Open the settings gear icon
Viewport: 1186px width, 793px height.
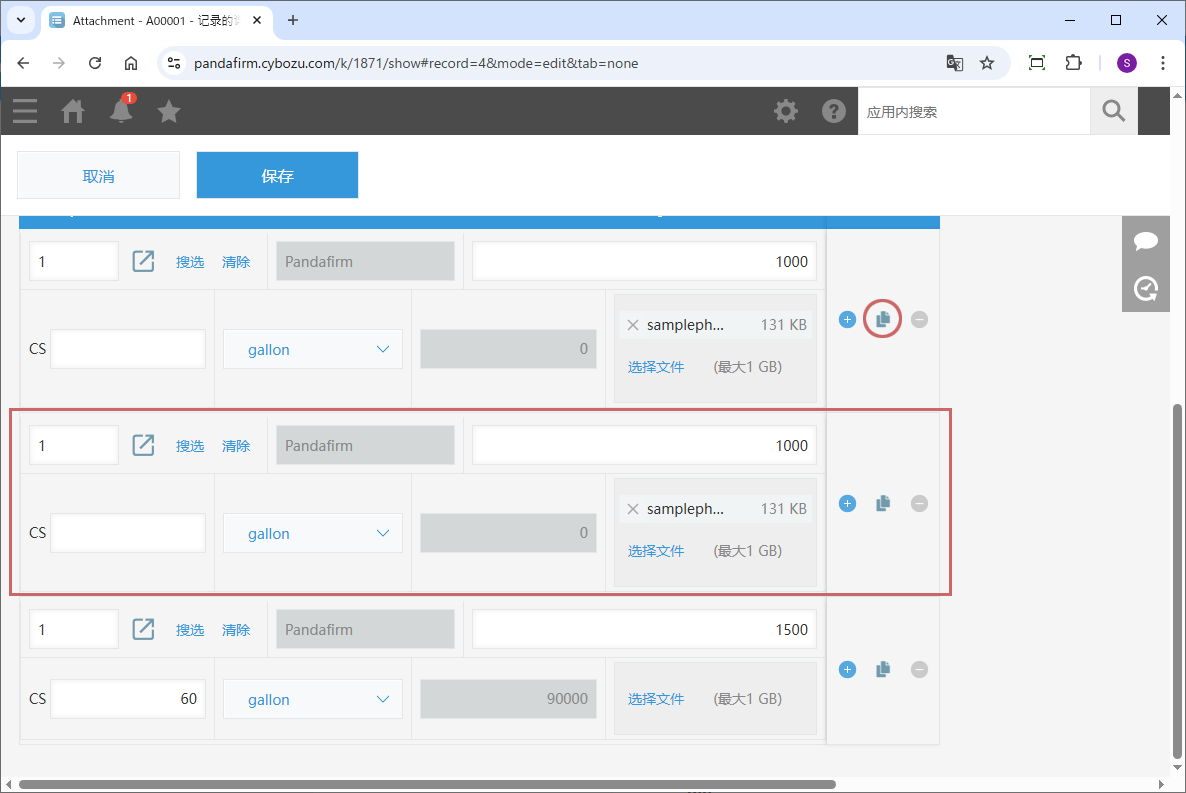click(786, 111)
